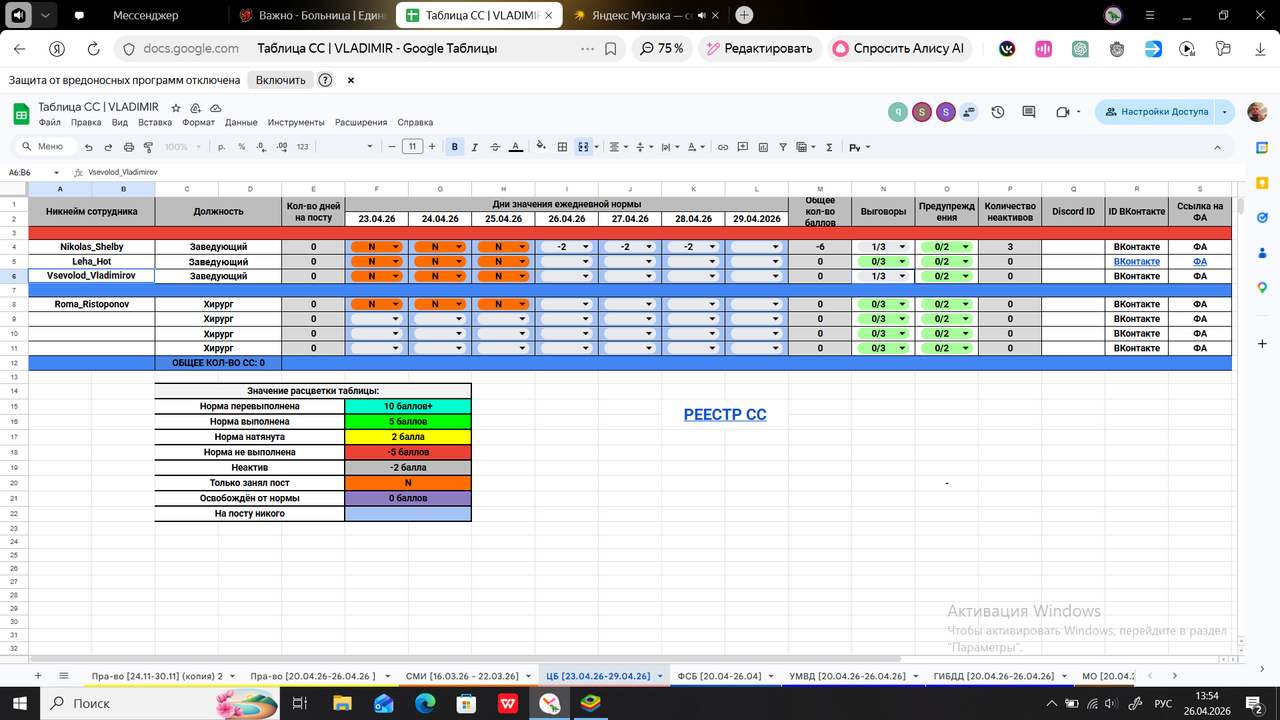The image size is (1280, 720).
Task: Open the borders tool in the toolbar
Action: click(x=562, y=147)
